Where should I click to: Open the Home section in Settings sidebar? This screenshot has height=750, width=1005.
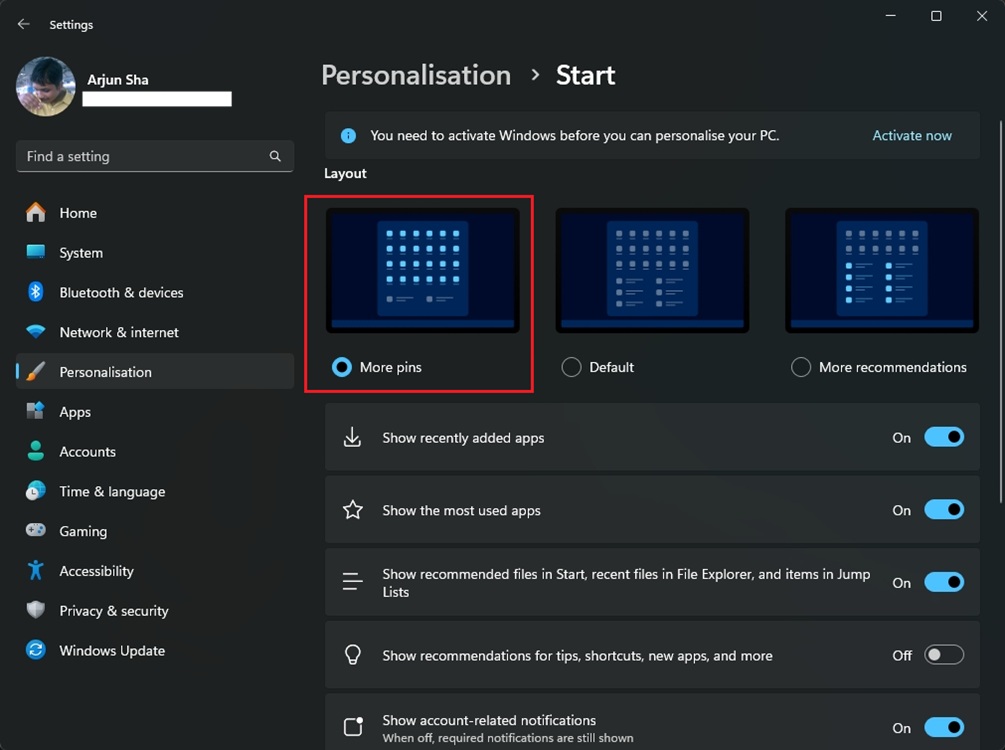(80, 212)
